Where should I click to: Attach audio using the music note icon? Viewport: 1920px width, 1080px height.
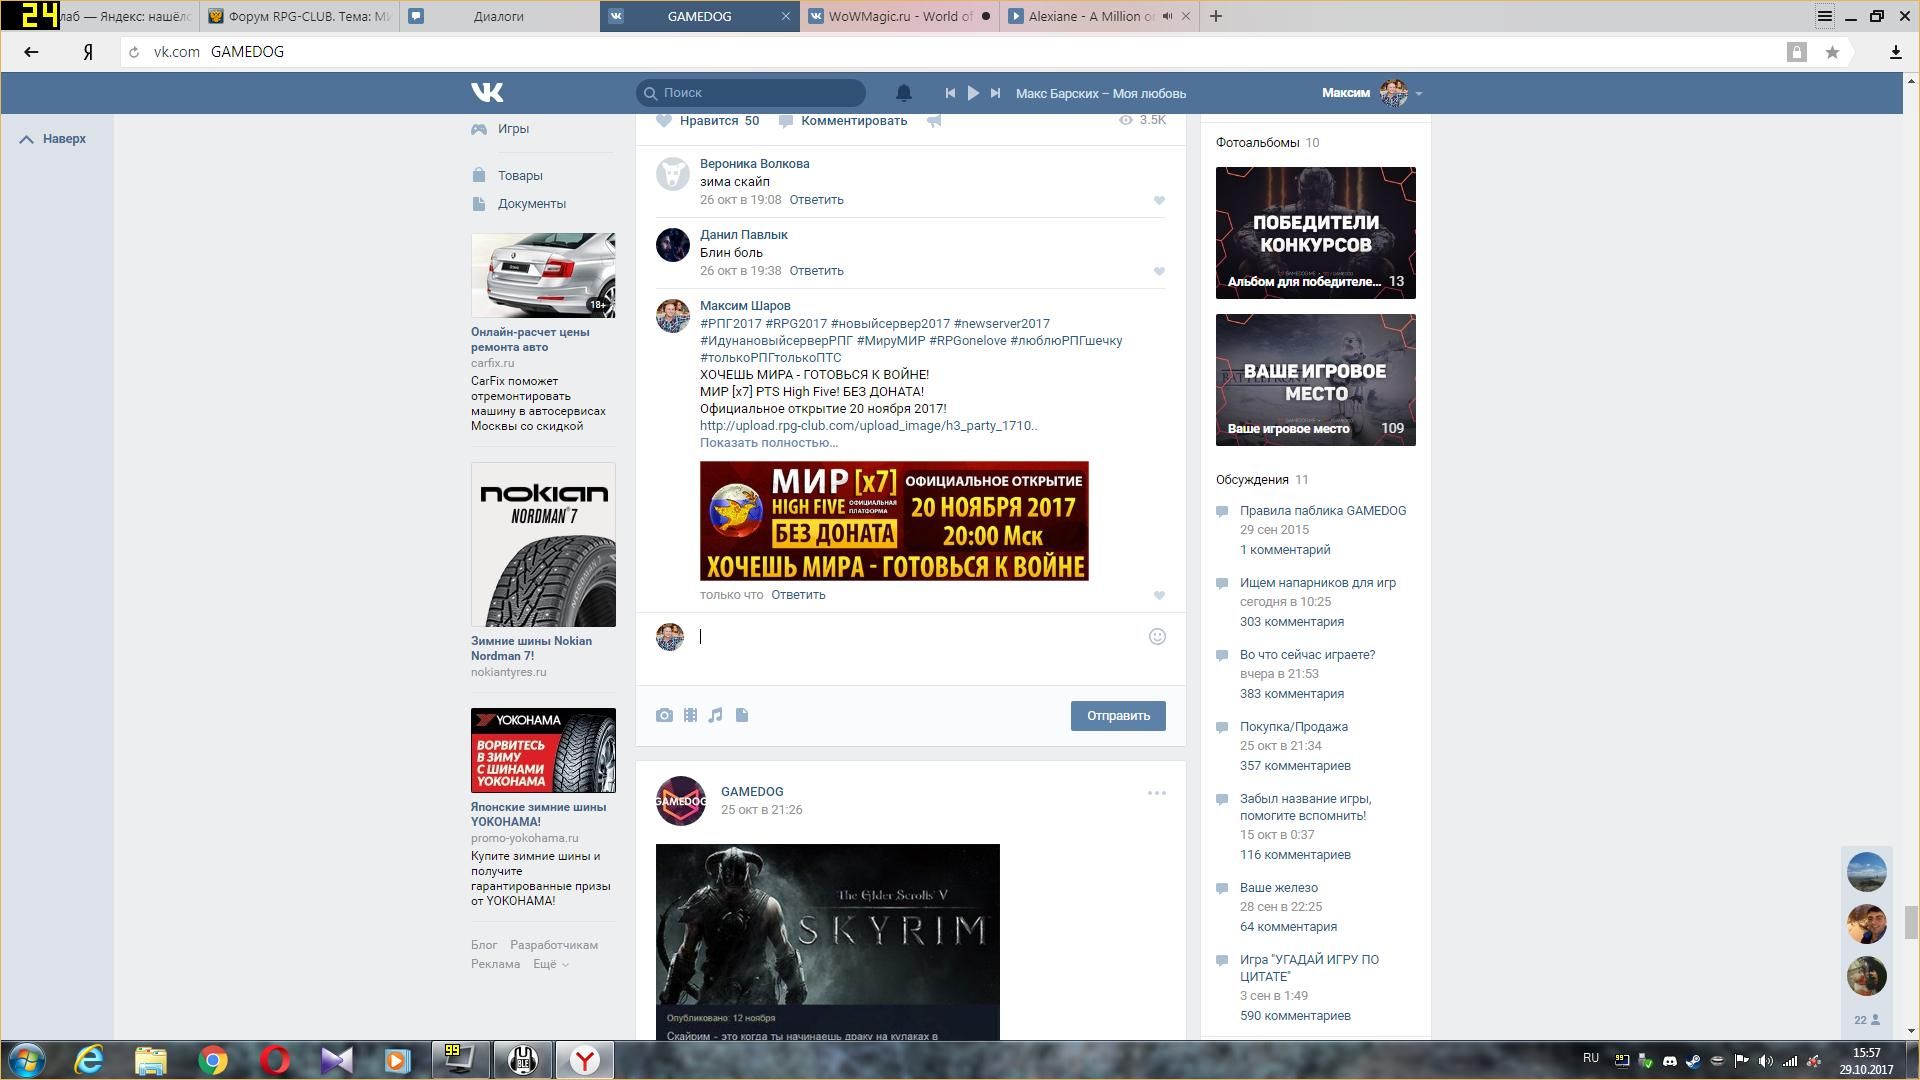tap(715, 715)
